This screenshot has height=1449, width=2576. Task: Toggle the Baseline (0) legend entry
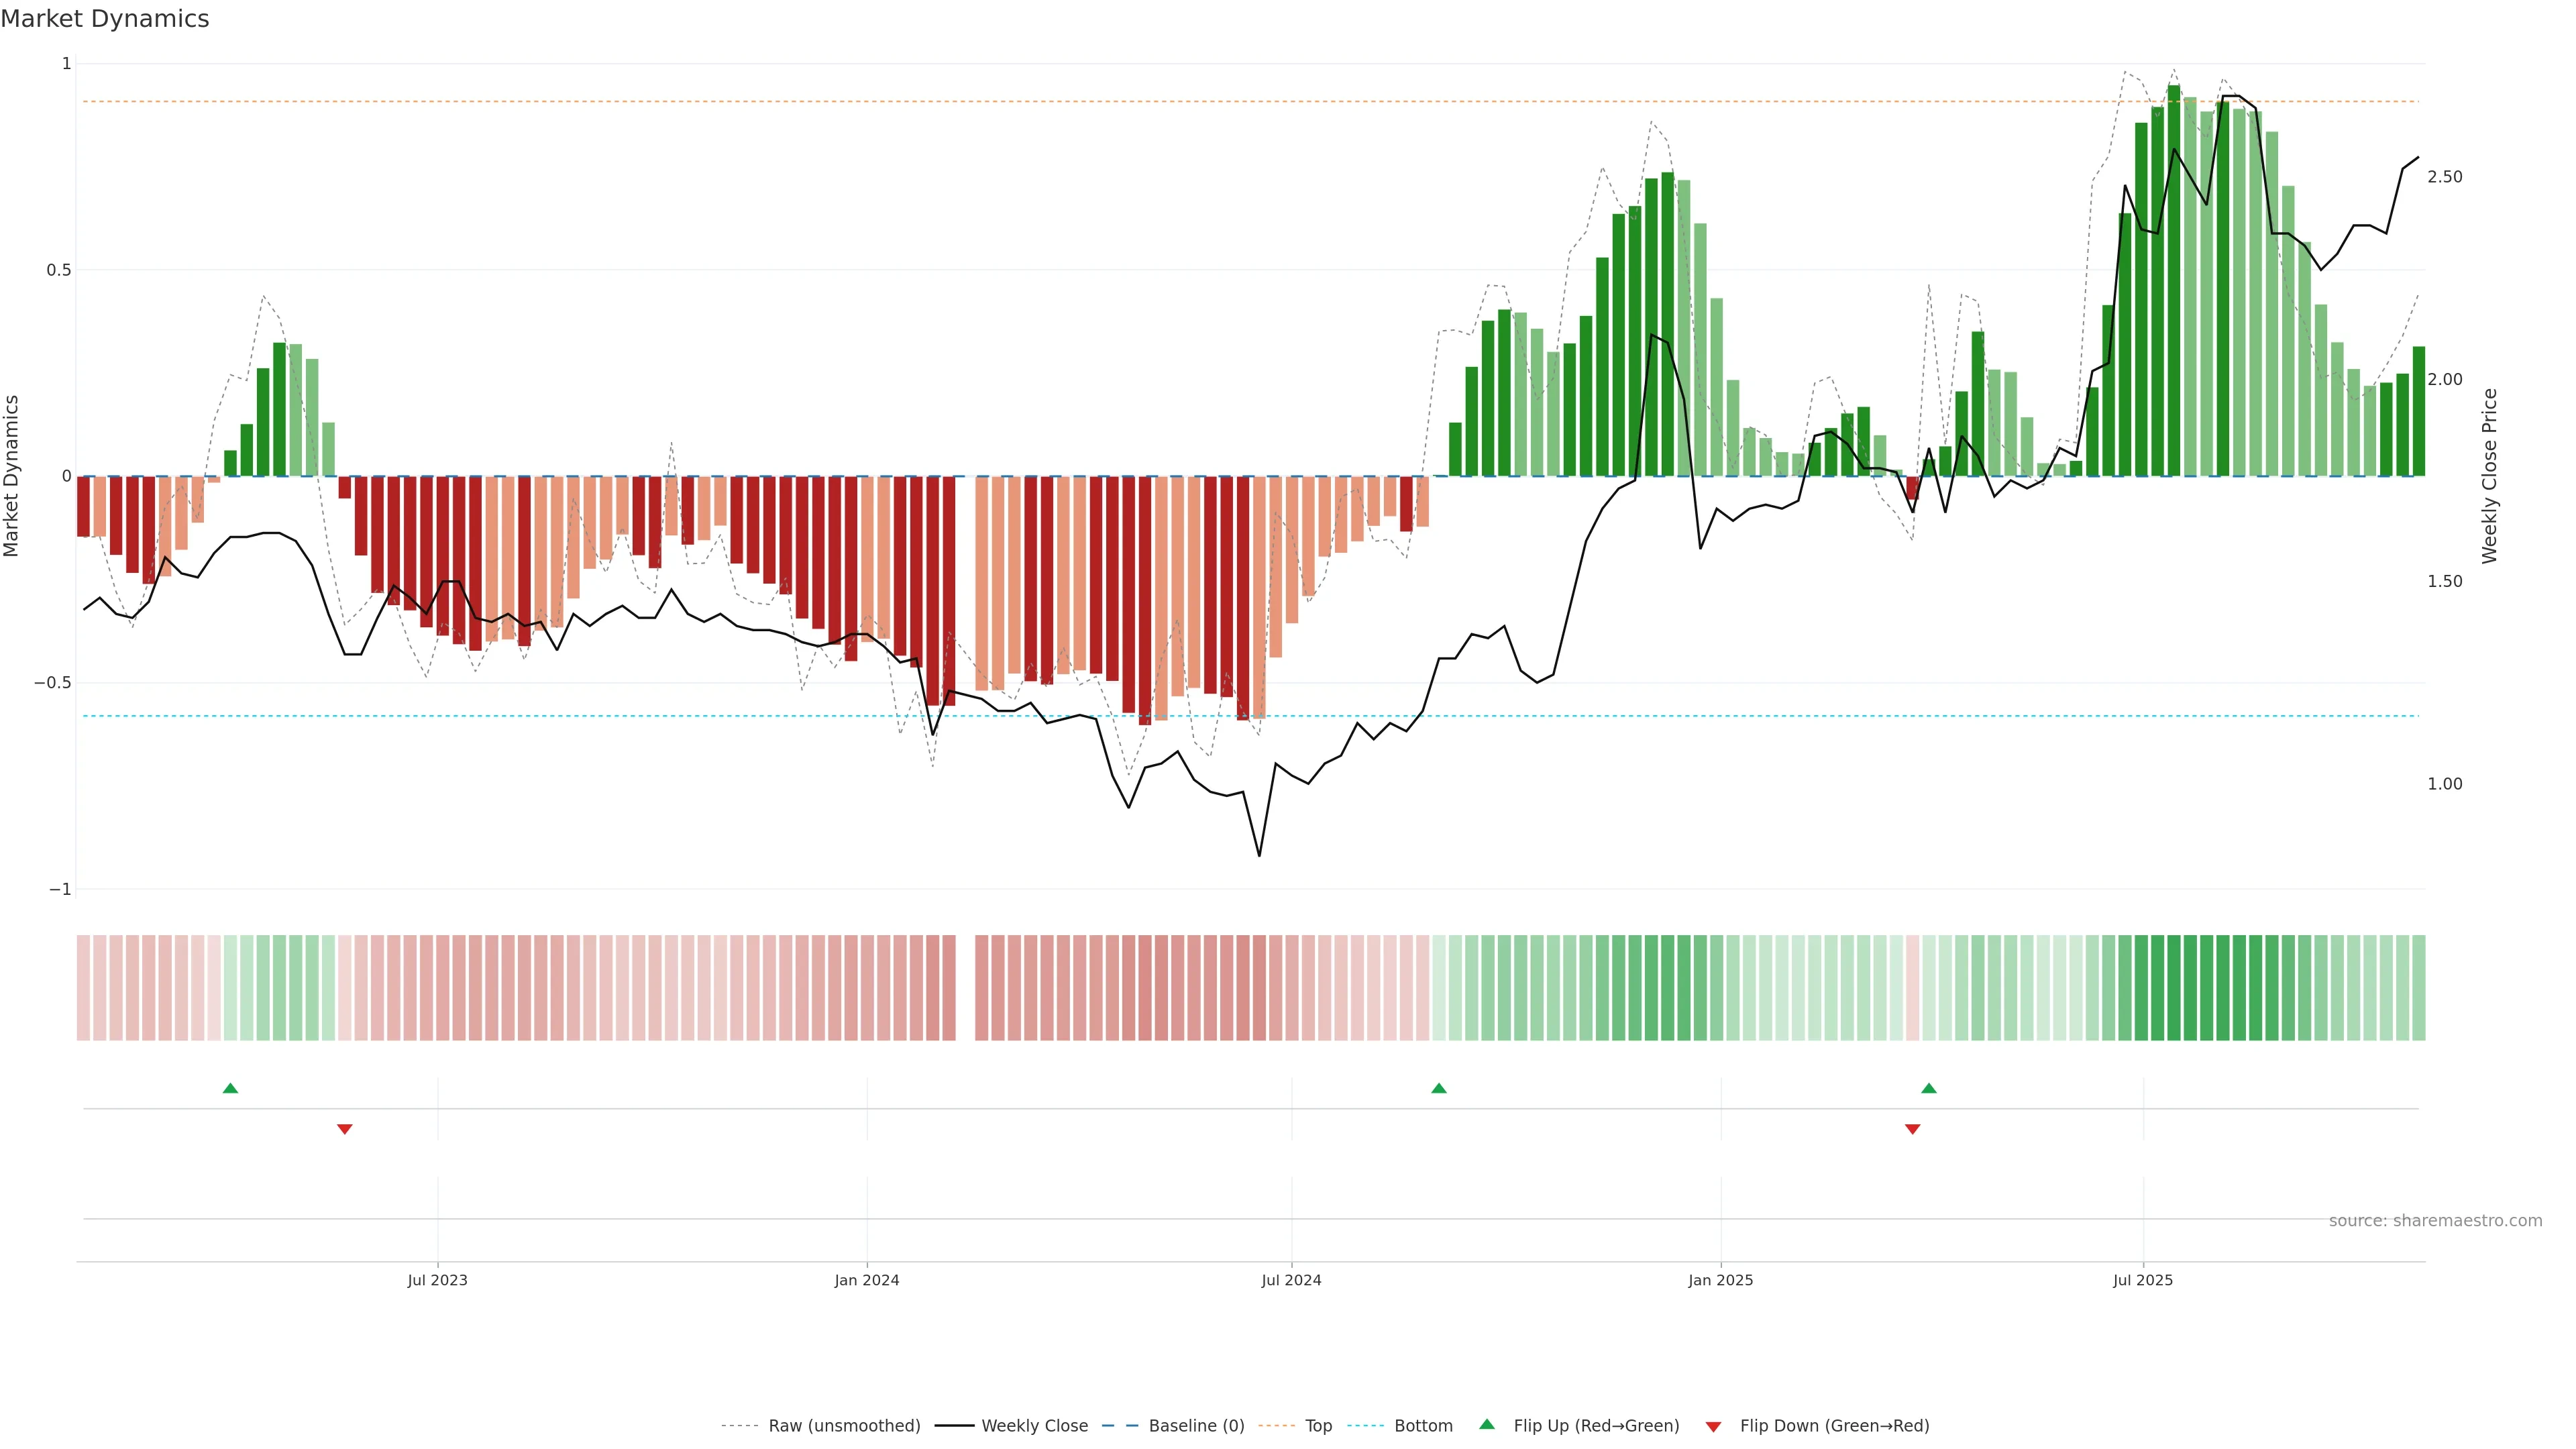1196,1425
